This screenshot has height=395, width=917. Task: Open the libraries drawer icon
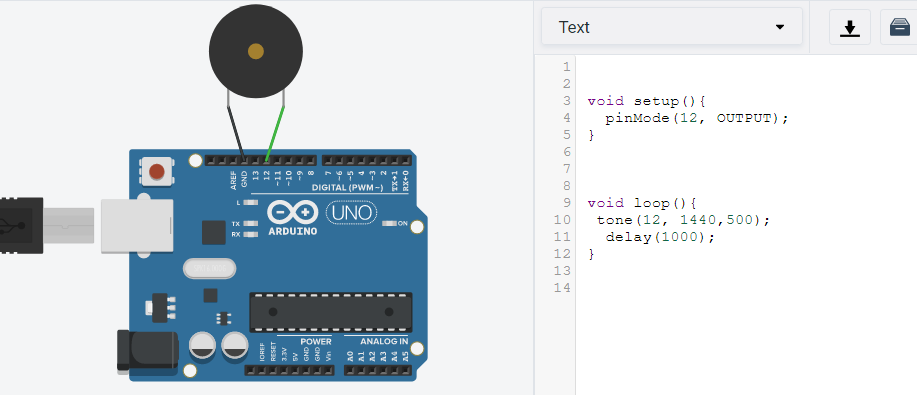[x=899, y=27]
